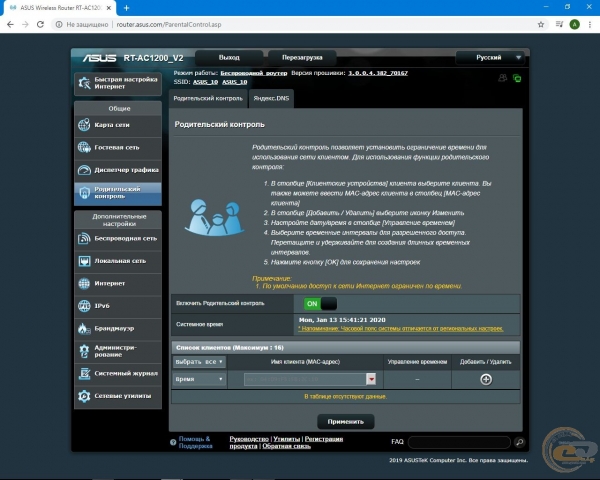The height and width of the screenshot is (480, 600).
Task: Open the browser three-dot menu
Action: pyautogui.click(x=590, y=24)
